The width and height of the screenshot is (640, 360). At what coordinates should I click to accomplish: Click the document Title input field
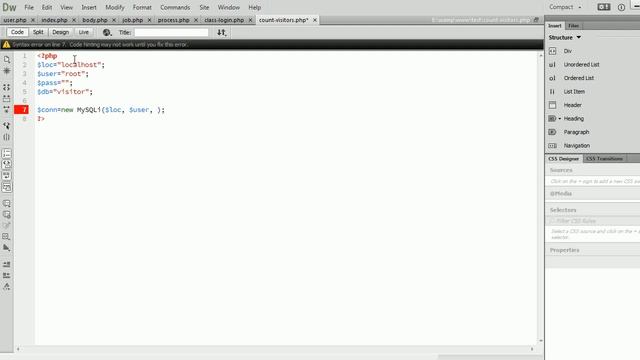171,32
